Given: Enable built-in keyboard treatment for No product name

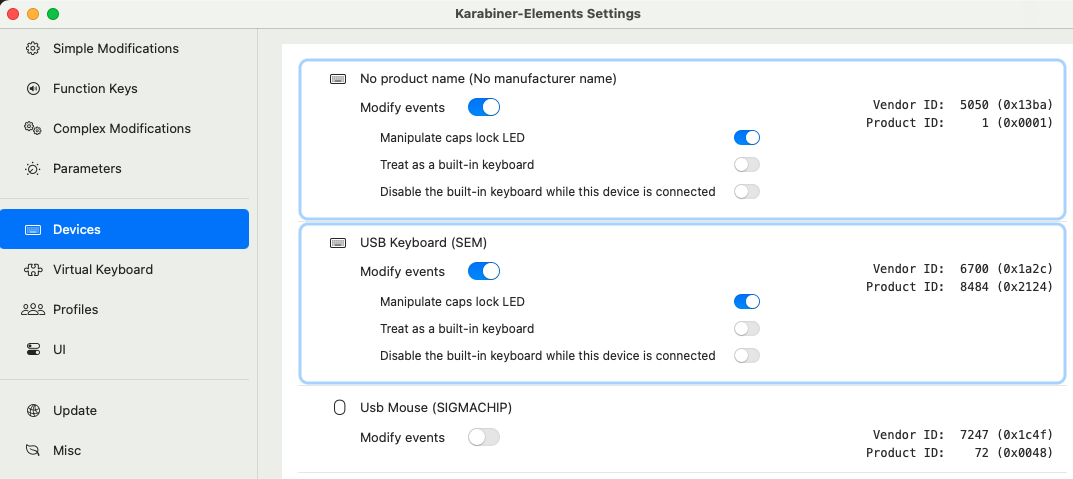Looking at the screenshot, I should point(747,165).
